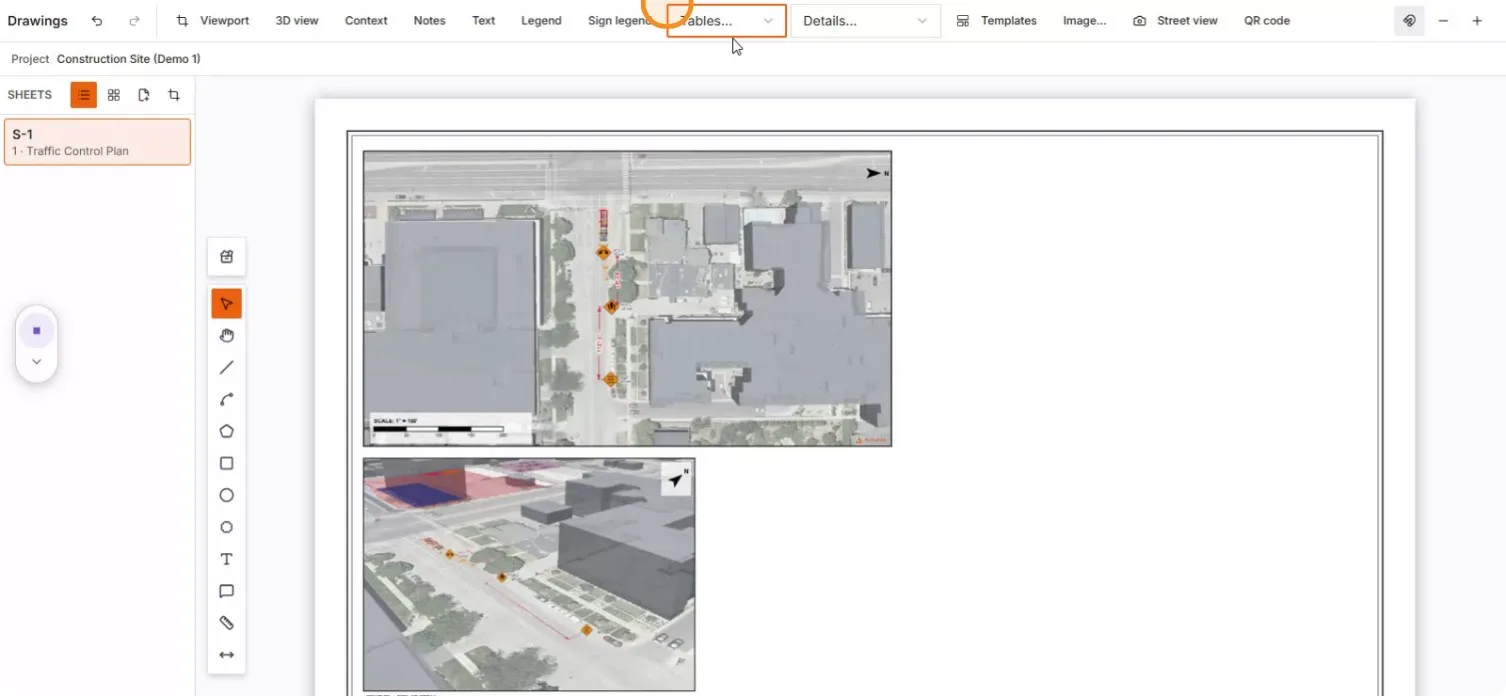Click the 3D perspective viewport
Viewport: 1506px width, 696px height.
tap(529, 574)
